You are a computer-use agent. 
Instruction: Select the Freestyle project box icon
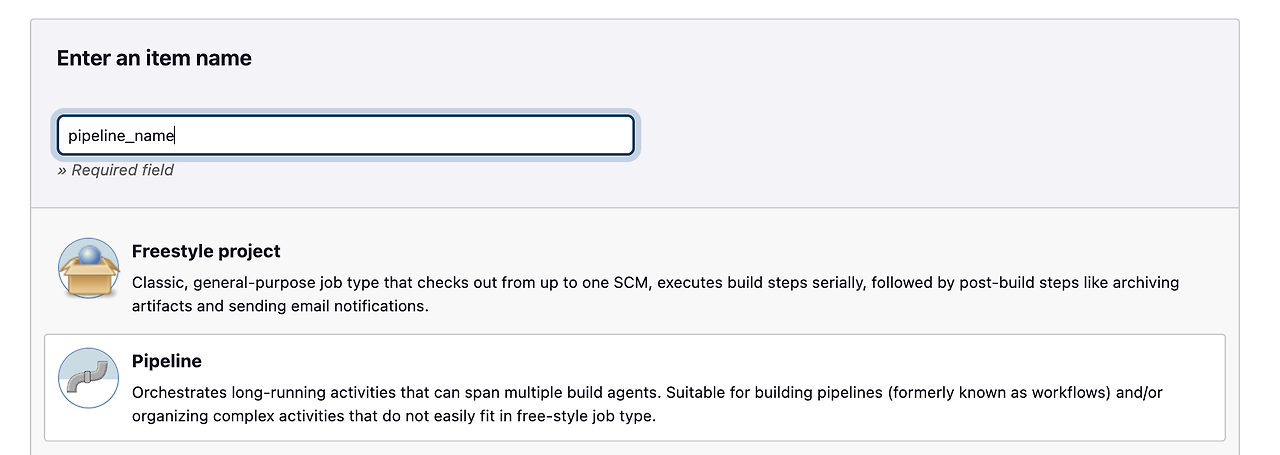(x=88, y=268)
